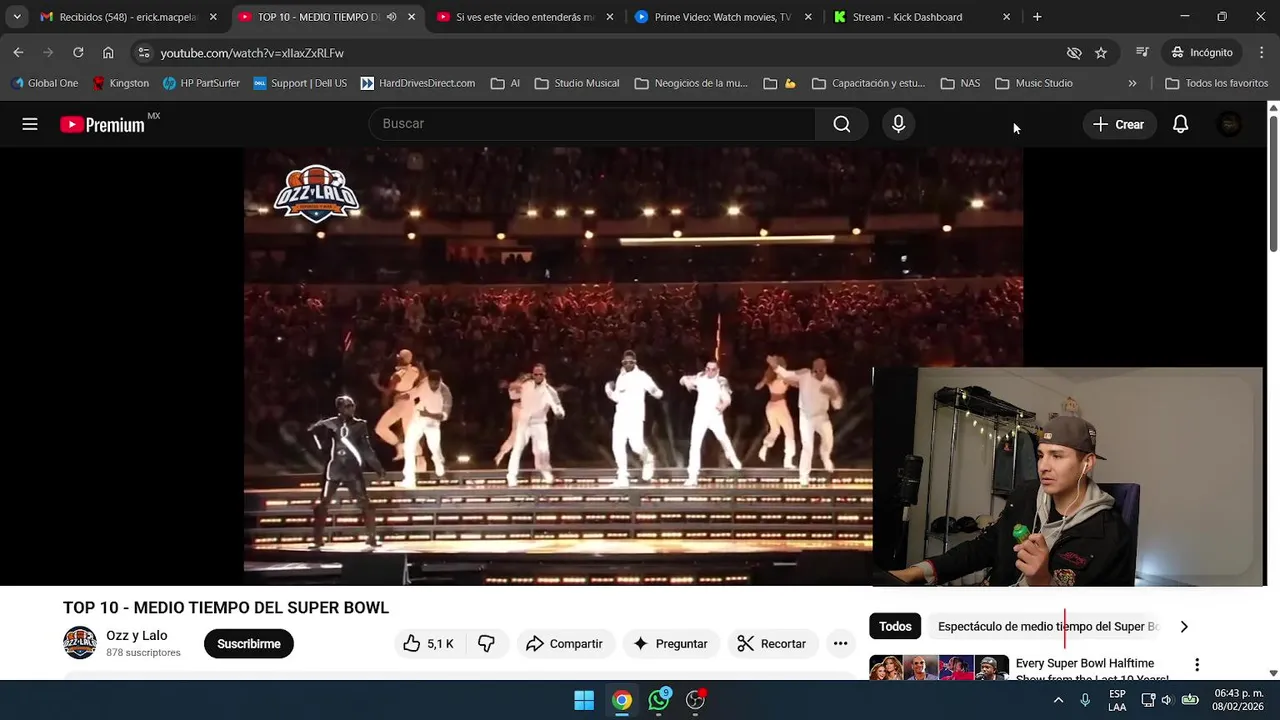Open the Studio Musical bookmarks folder
The height and width of the screenshot is (720, 1280).
click(577, 83)
